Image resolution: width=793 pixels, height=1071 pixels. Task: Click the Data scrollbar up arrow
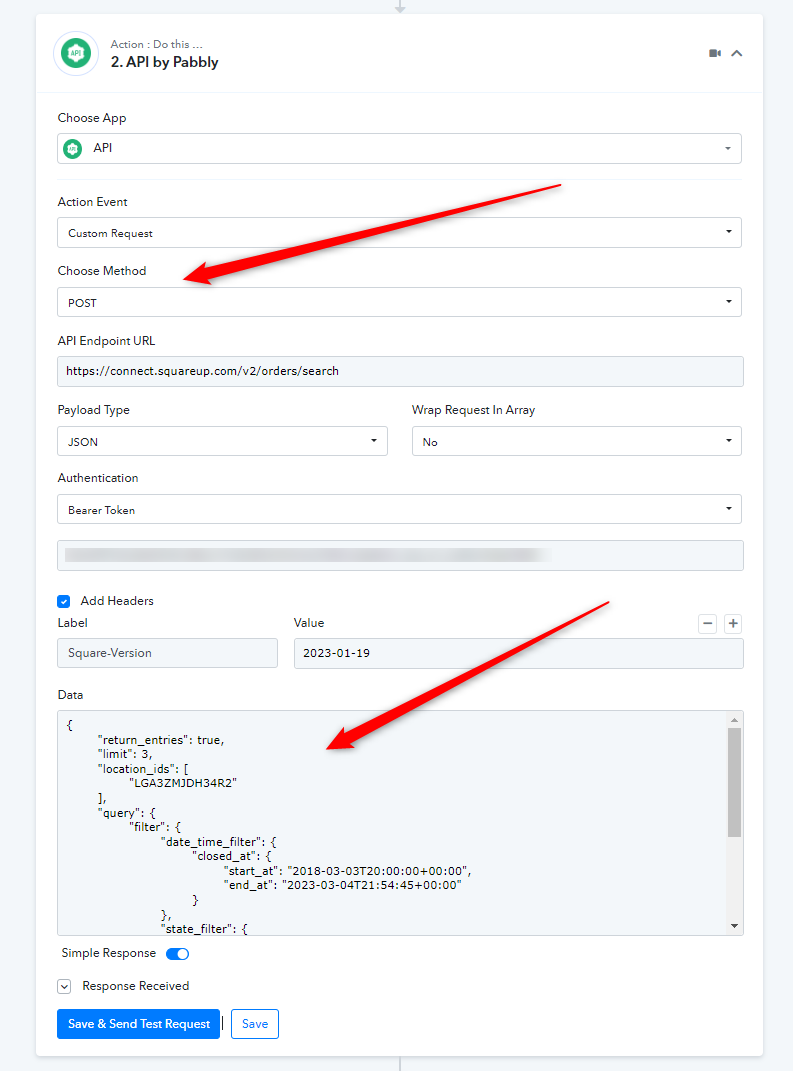pos(735,720)
